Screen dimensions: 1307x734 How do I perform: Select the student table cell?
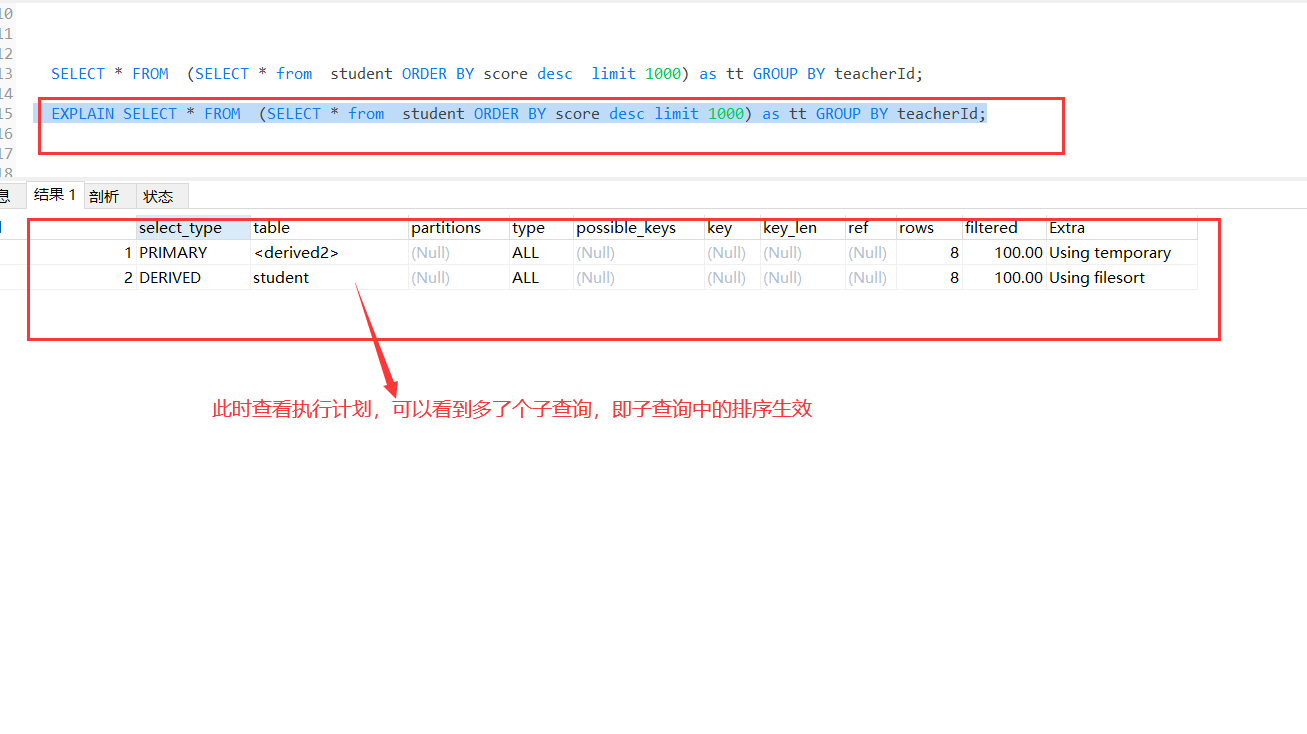point(329,278)
